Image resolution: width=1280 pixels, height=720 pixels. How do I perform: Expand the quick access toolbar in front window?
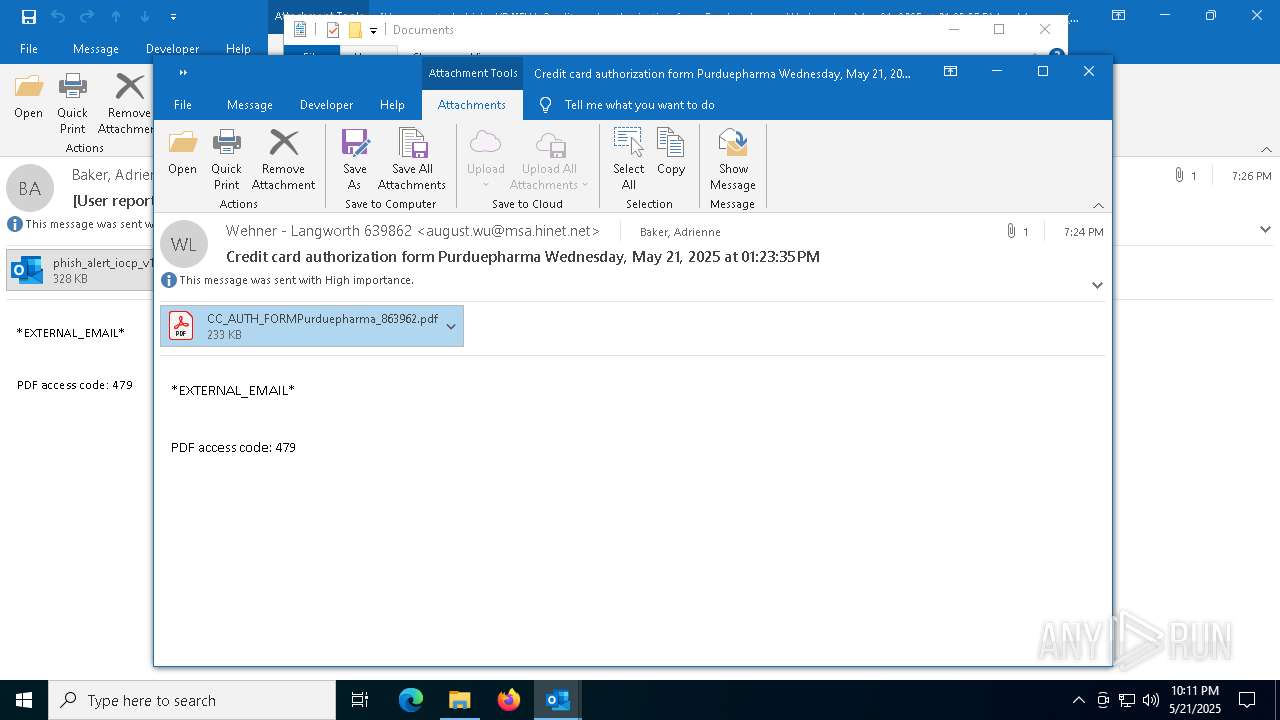click(x=183, y=72)
